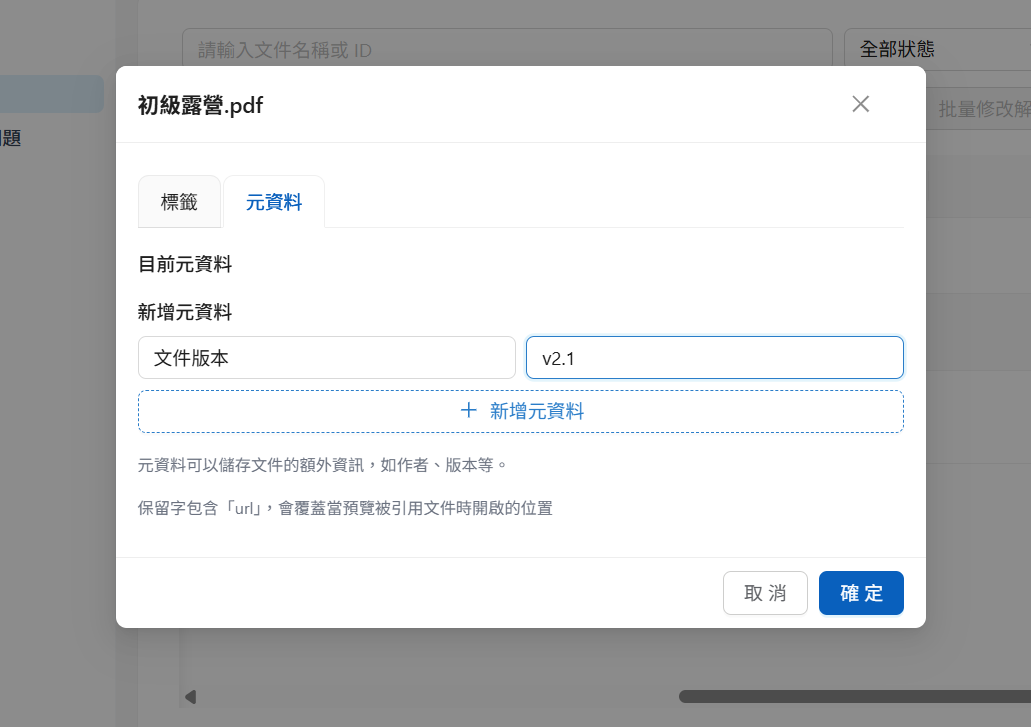Click the 目前元資料 section heading
This screenshot has width=1031, height=727.
point(185,265)
